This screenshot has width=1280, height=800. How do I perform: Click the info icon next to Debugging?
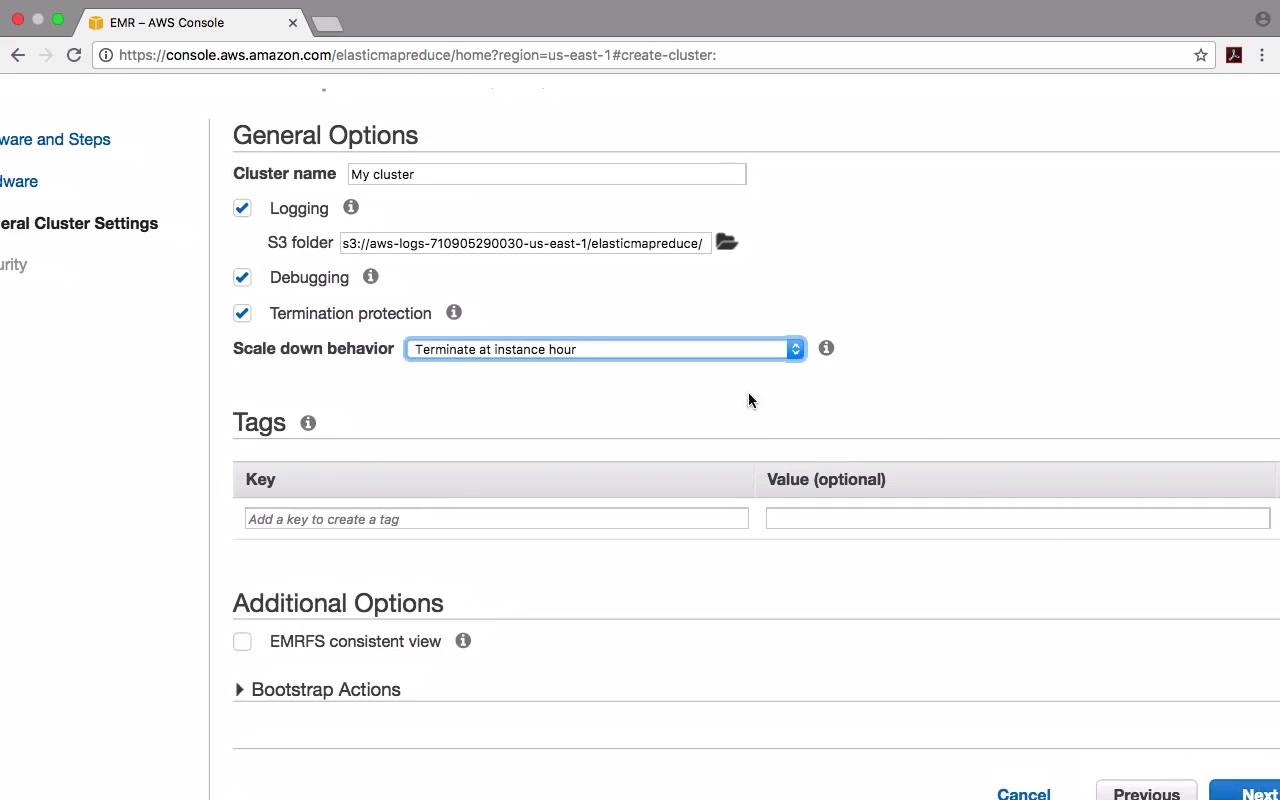(x=371, y=276)
